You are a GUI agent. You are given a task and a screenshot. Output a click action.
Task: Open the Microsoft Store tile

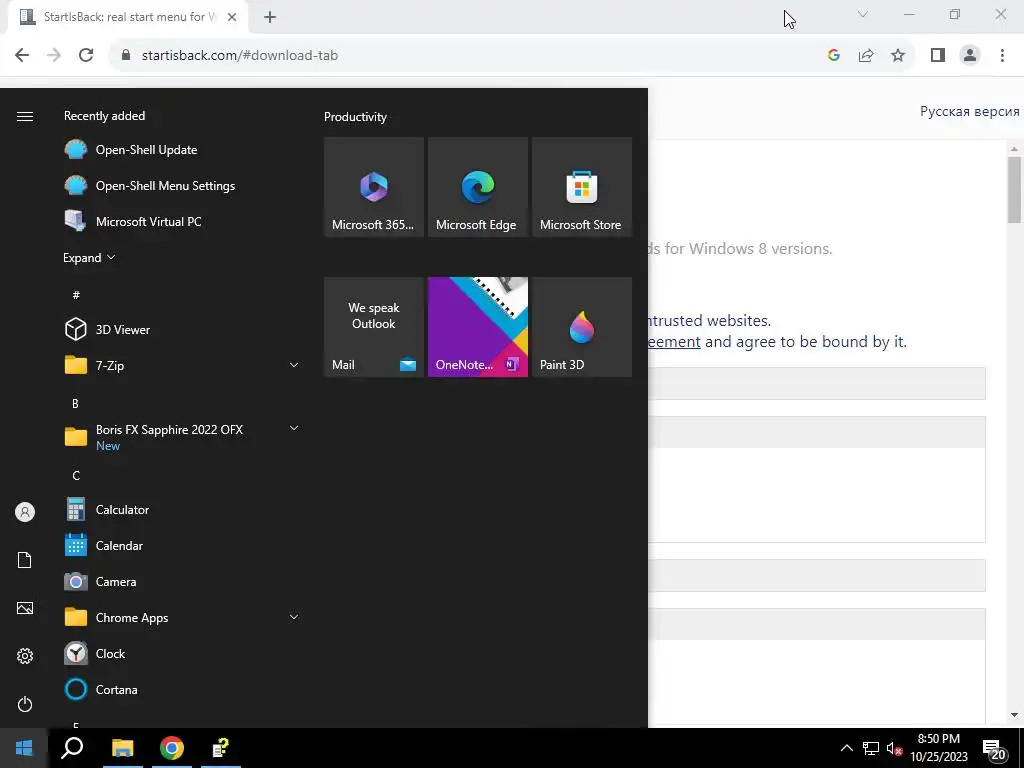[x=582, y=187]
